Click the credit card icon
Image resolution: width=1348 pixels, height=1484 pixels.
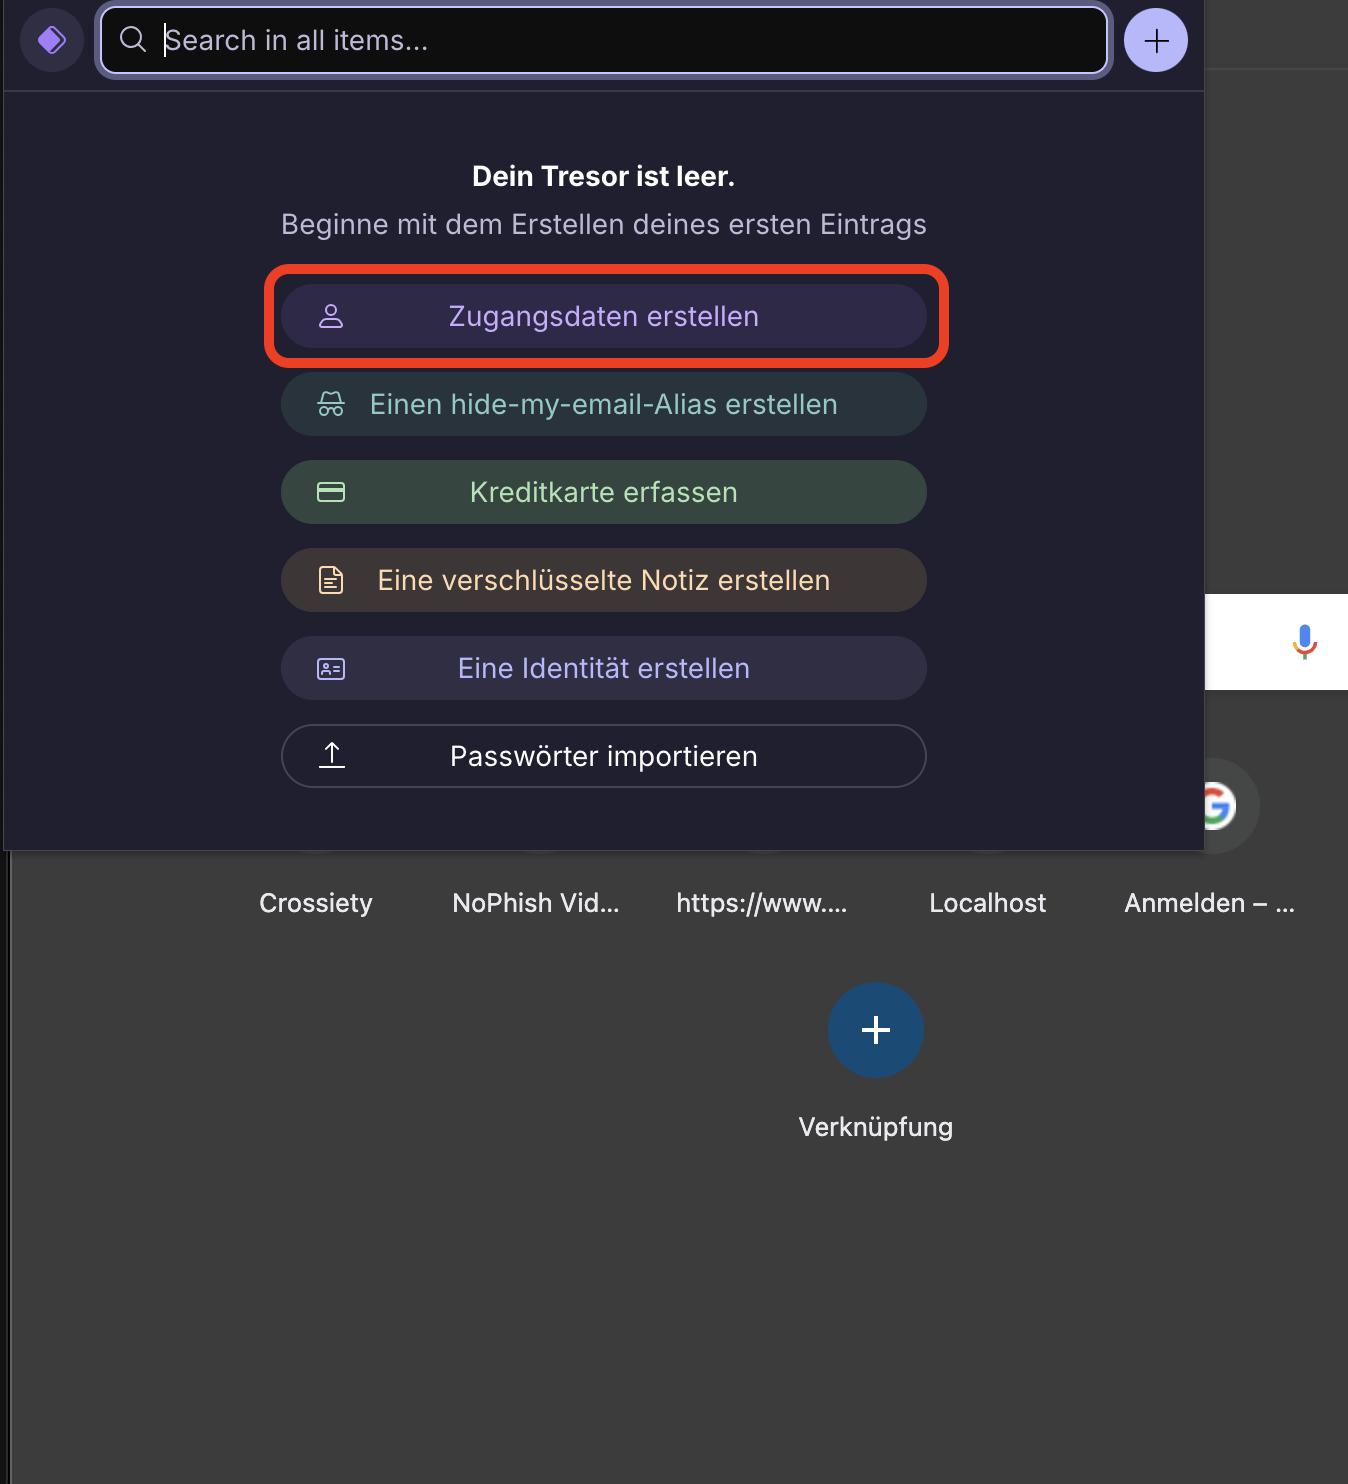pyautogui.click(x=331, y=492)
